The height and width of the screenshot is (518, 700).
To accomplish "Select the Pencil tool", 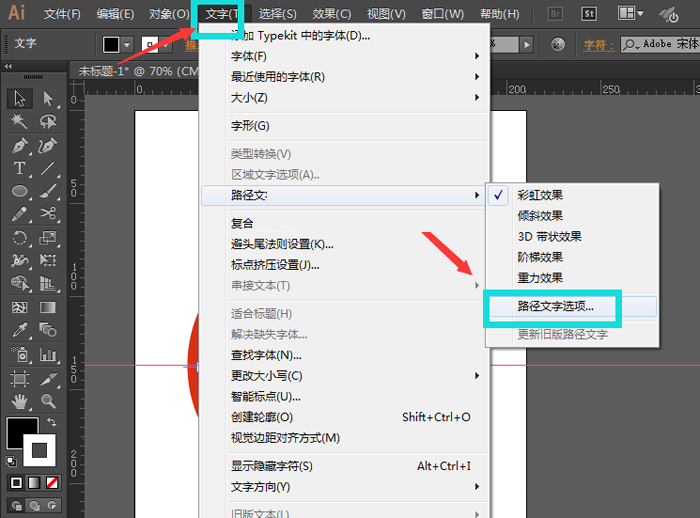I will pyautogui.click(x=19, y=214).
